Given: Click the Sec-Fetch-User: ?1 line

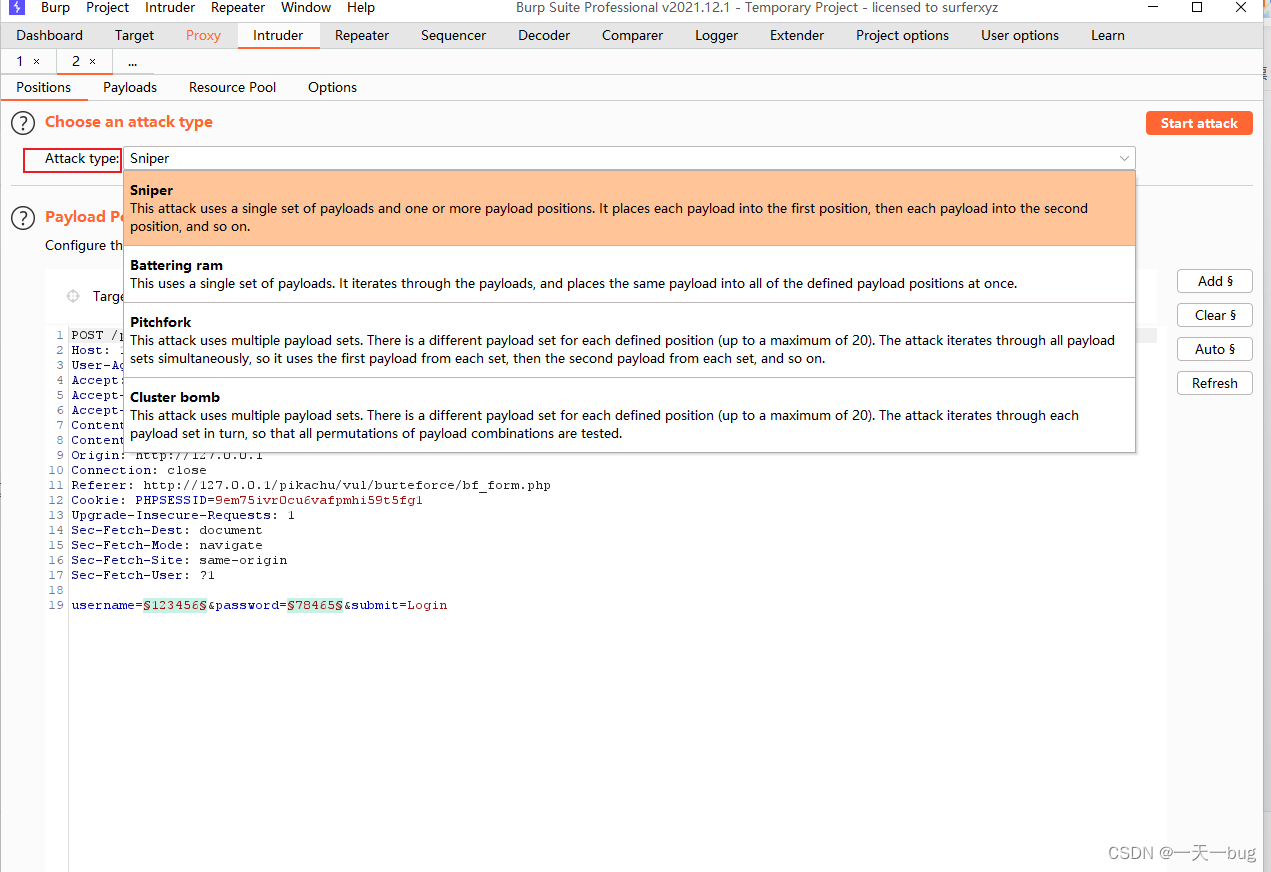Looking at the screenshot, I should pos(143,576).
